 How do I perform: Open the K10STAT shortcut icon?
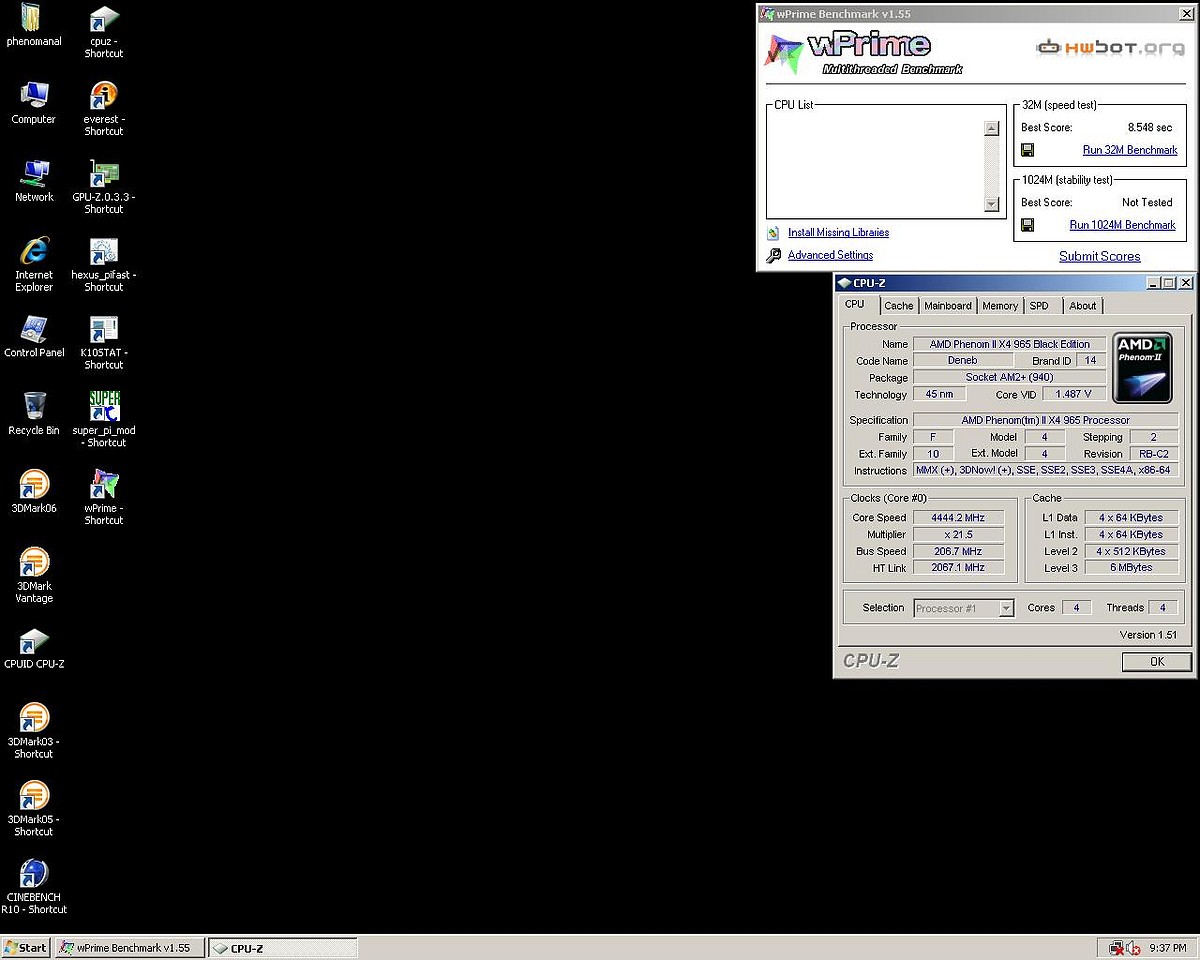pyautogui.click(x=104, y=331)
